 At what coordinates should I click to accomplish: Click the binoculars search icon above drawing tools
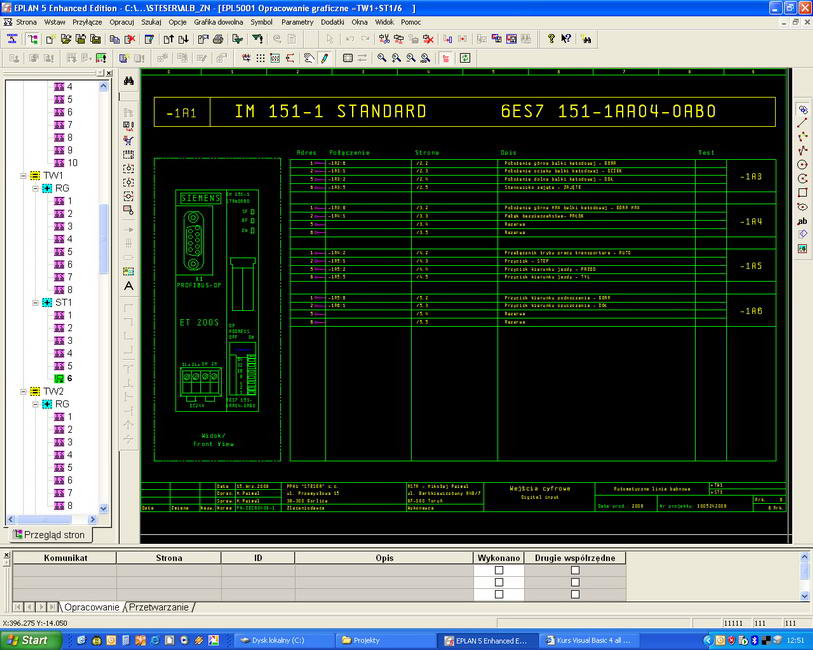(129, 81)
